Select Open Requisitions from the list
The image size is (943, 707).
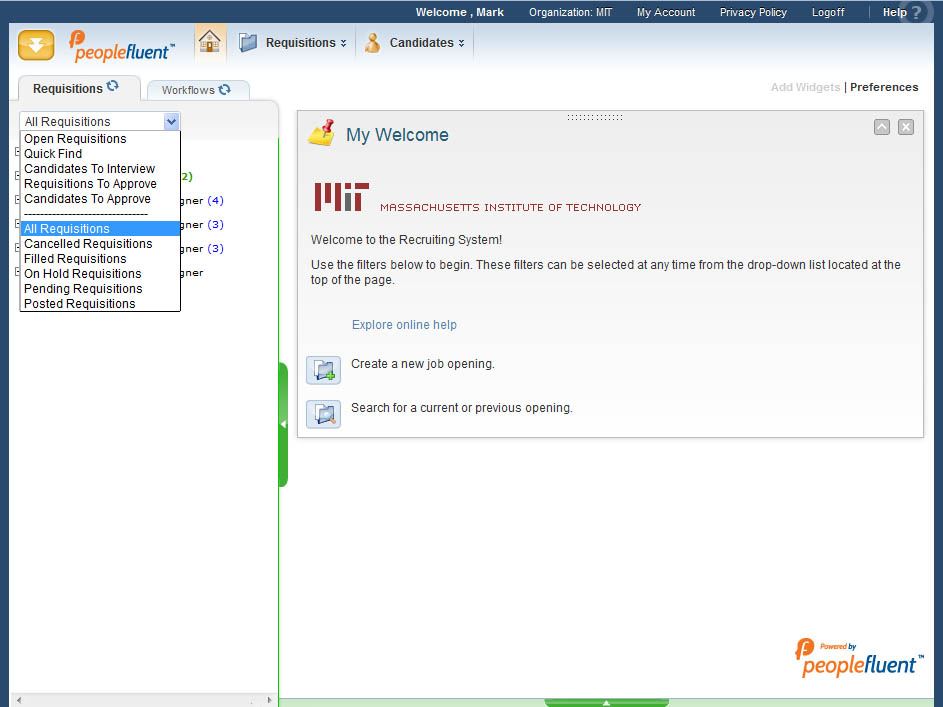point(75,139)
